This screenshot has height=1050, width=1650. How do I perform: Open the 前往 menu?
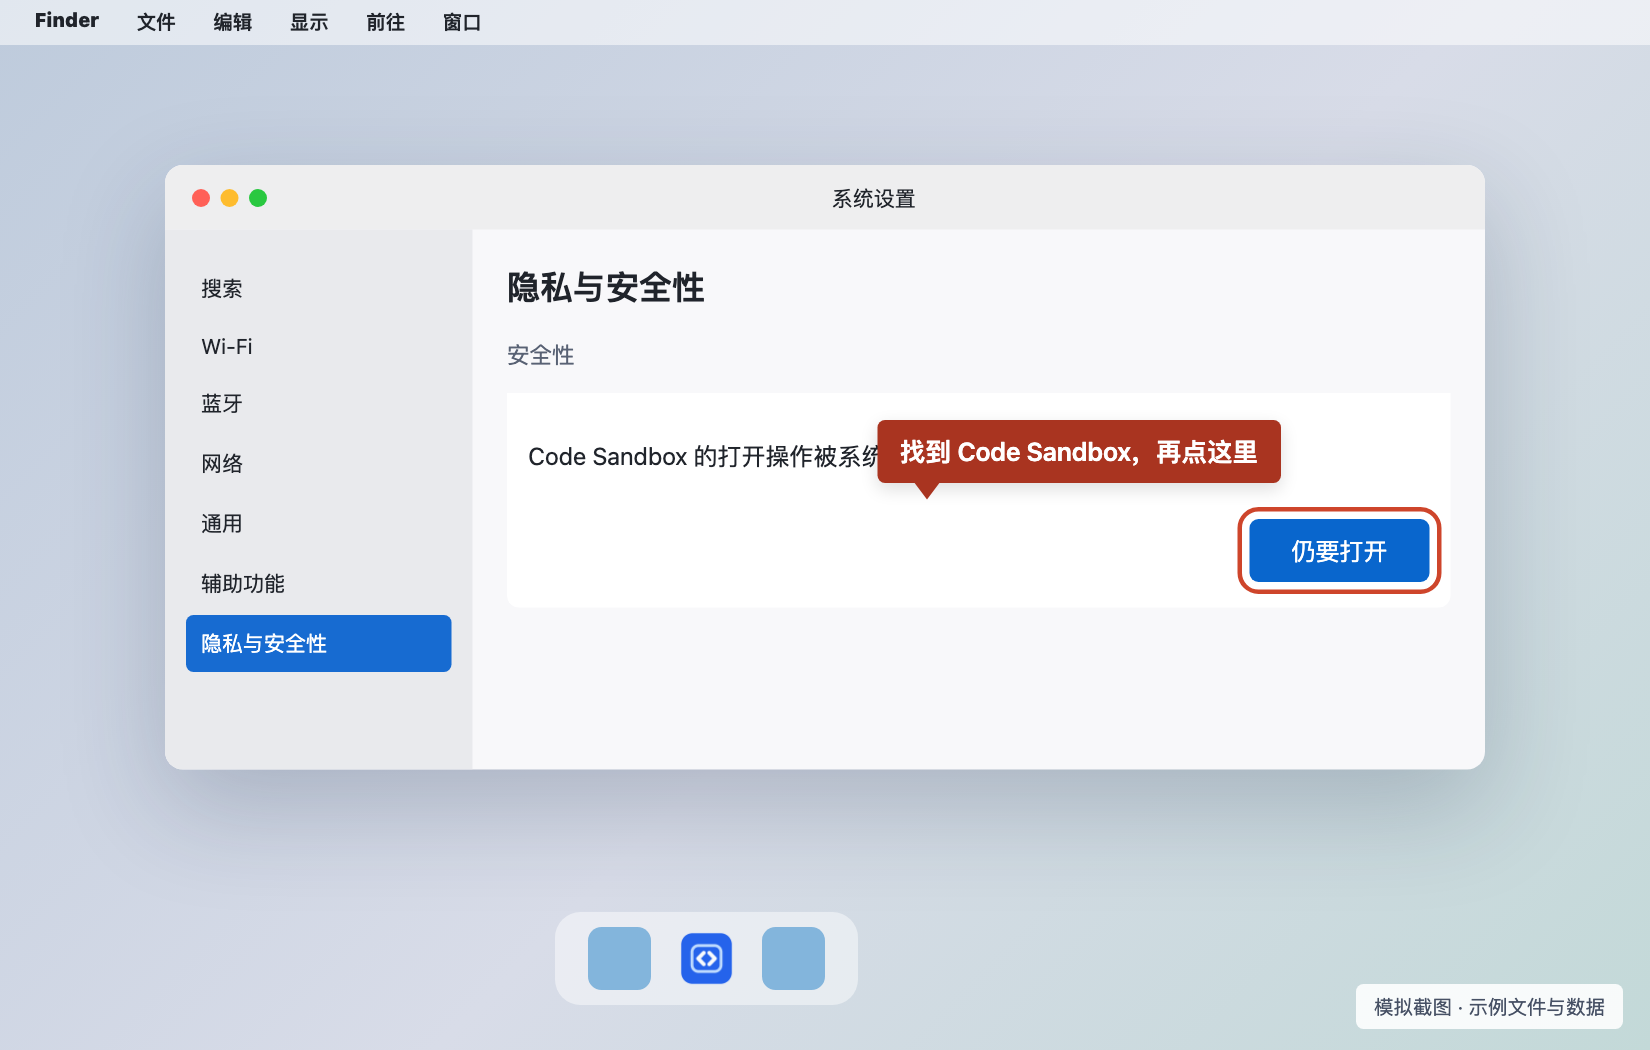pyautogui.click(x=386, y=21)
